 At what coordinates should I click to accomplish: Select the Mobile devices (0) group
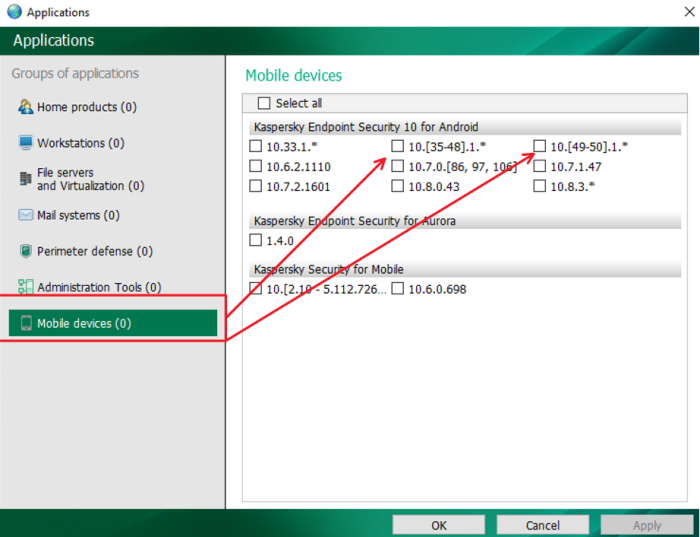point(113,323)
